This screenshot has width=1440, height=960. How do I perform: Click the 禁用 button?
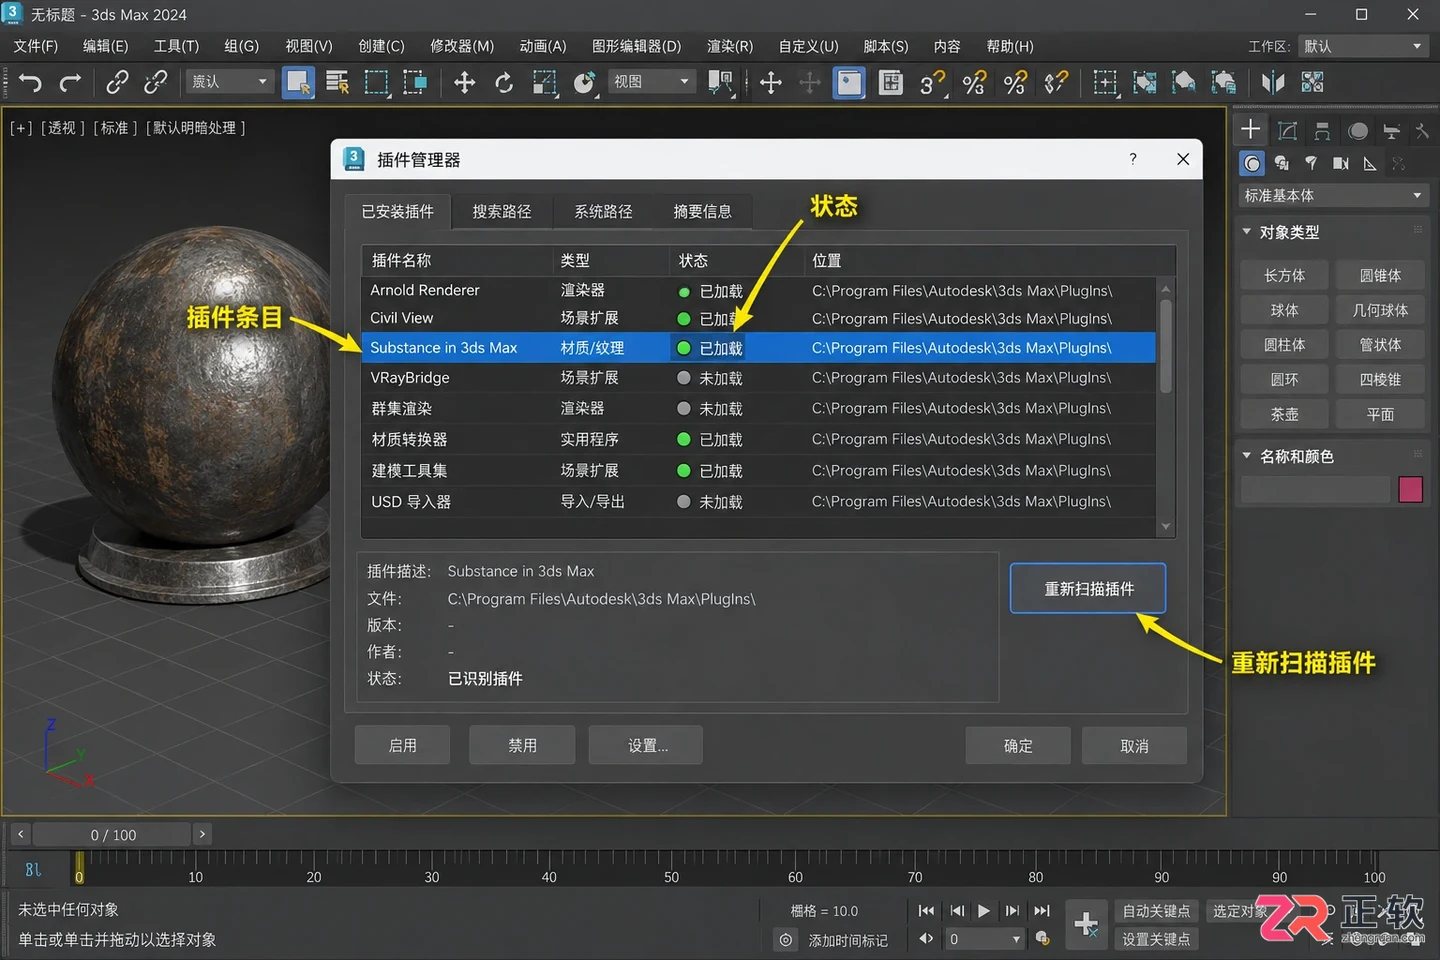pos(522,745)
